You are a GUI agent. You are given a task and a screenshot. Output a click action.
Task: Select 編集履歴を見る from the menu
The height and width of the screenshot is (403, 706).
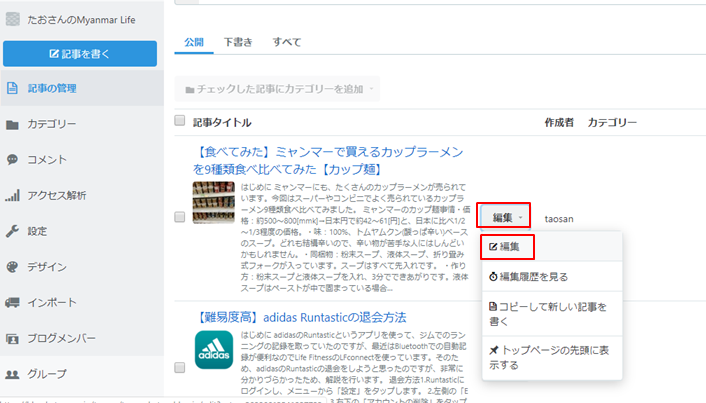tap(552, 276)
